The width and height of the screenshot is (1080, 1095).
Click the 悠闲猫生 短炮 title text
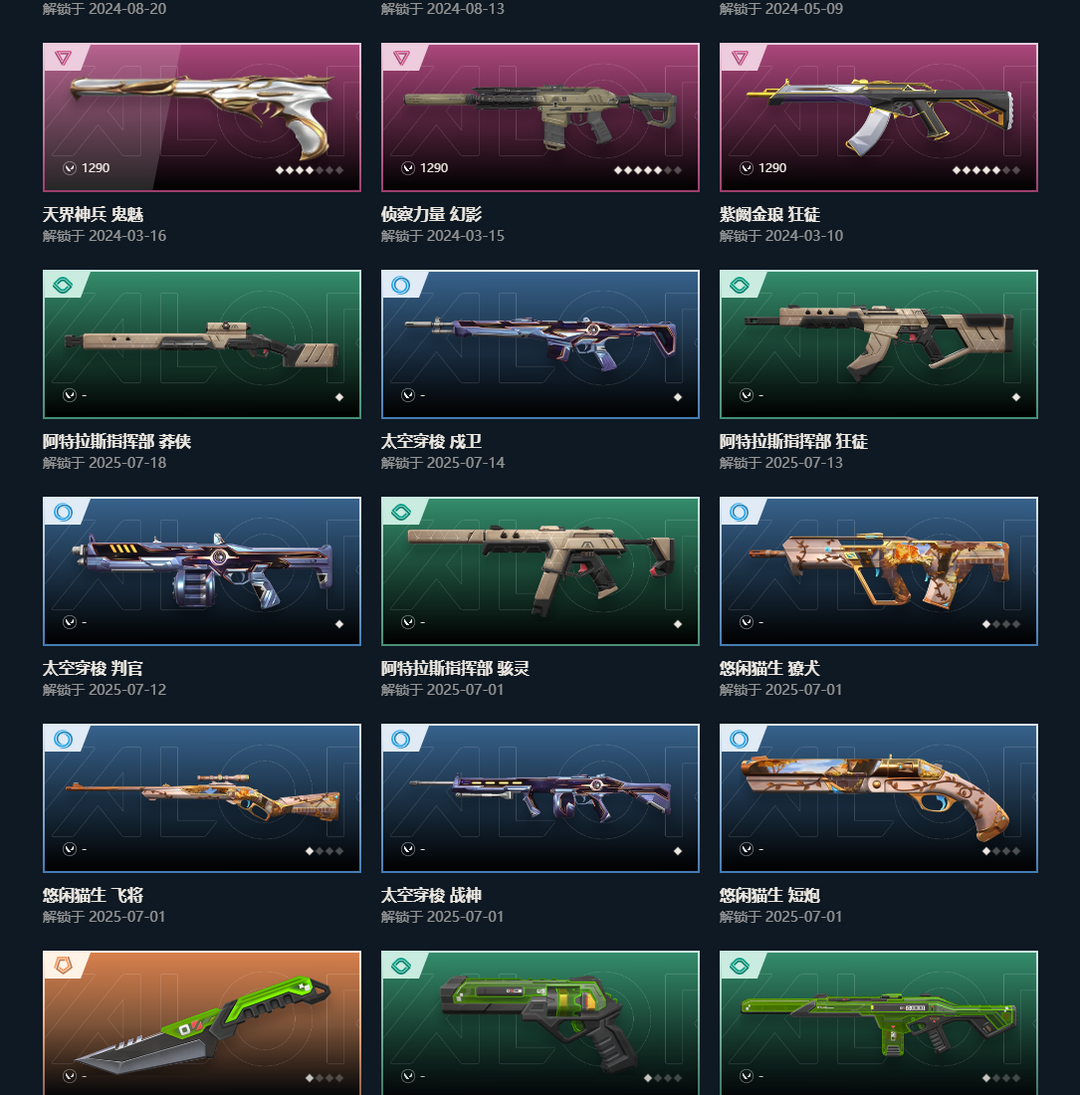point(769,895)
